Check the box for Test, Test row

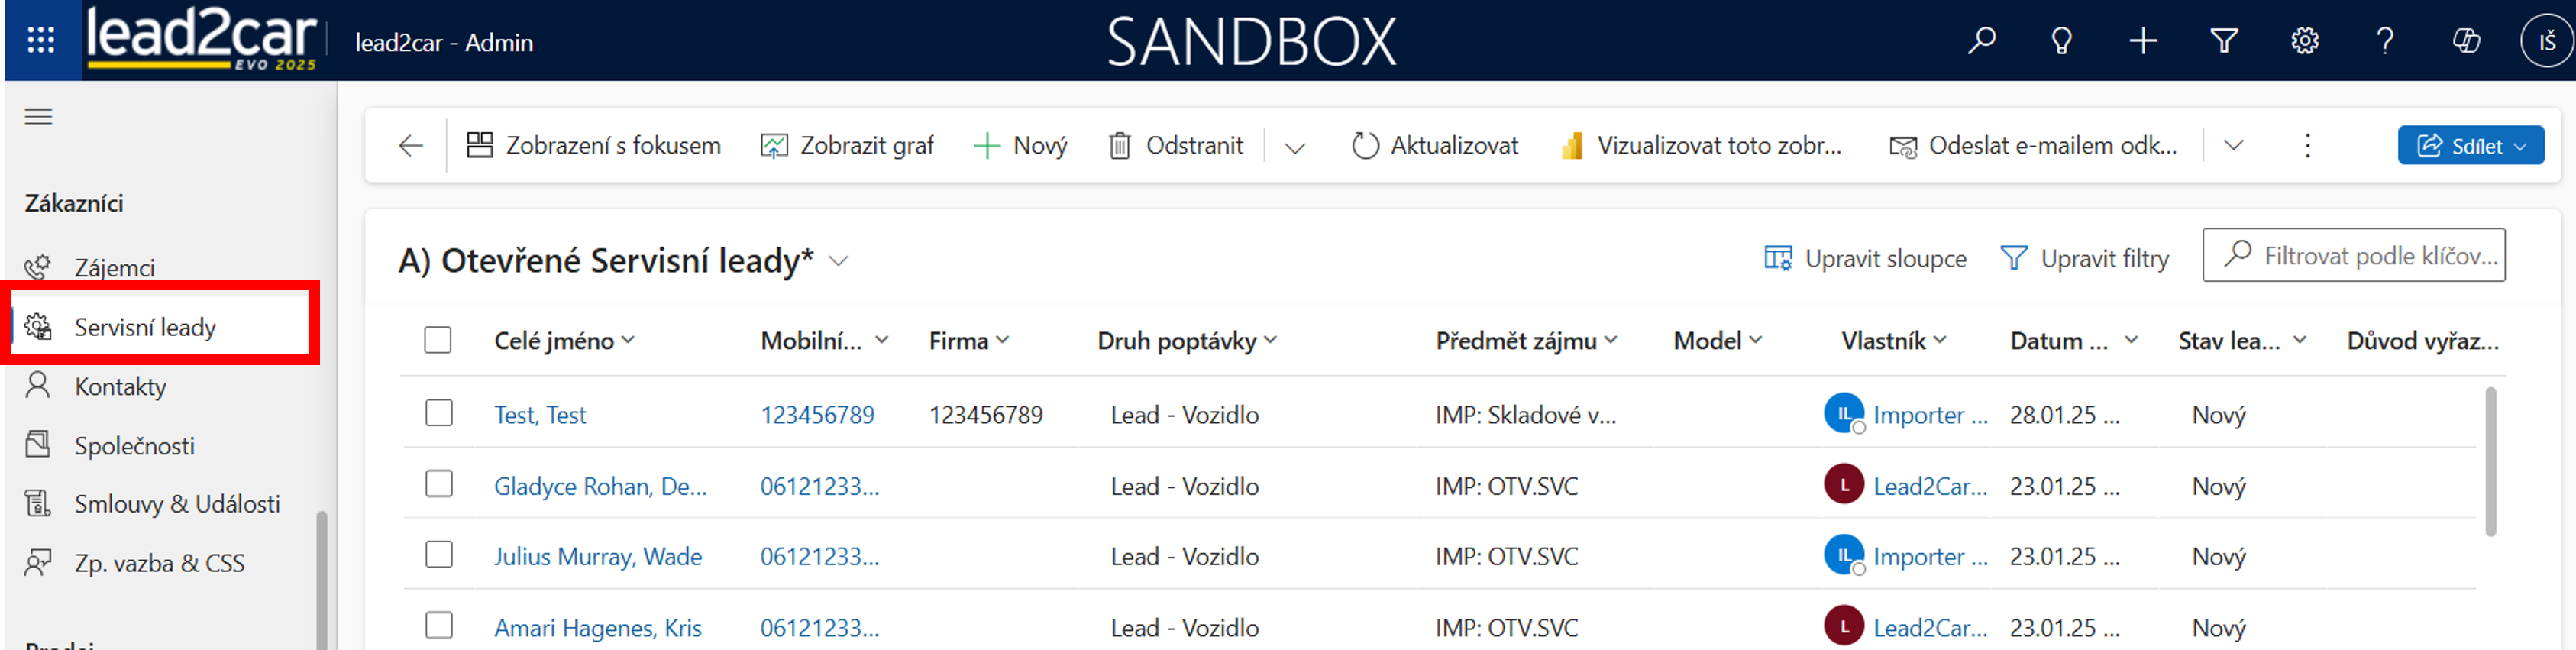pos(439,413)
